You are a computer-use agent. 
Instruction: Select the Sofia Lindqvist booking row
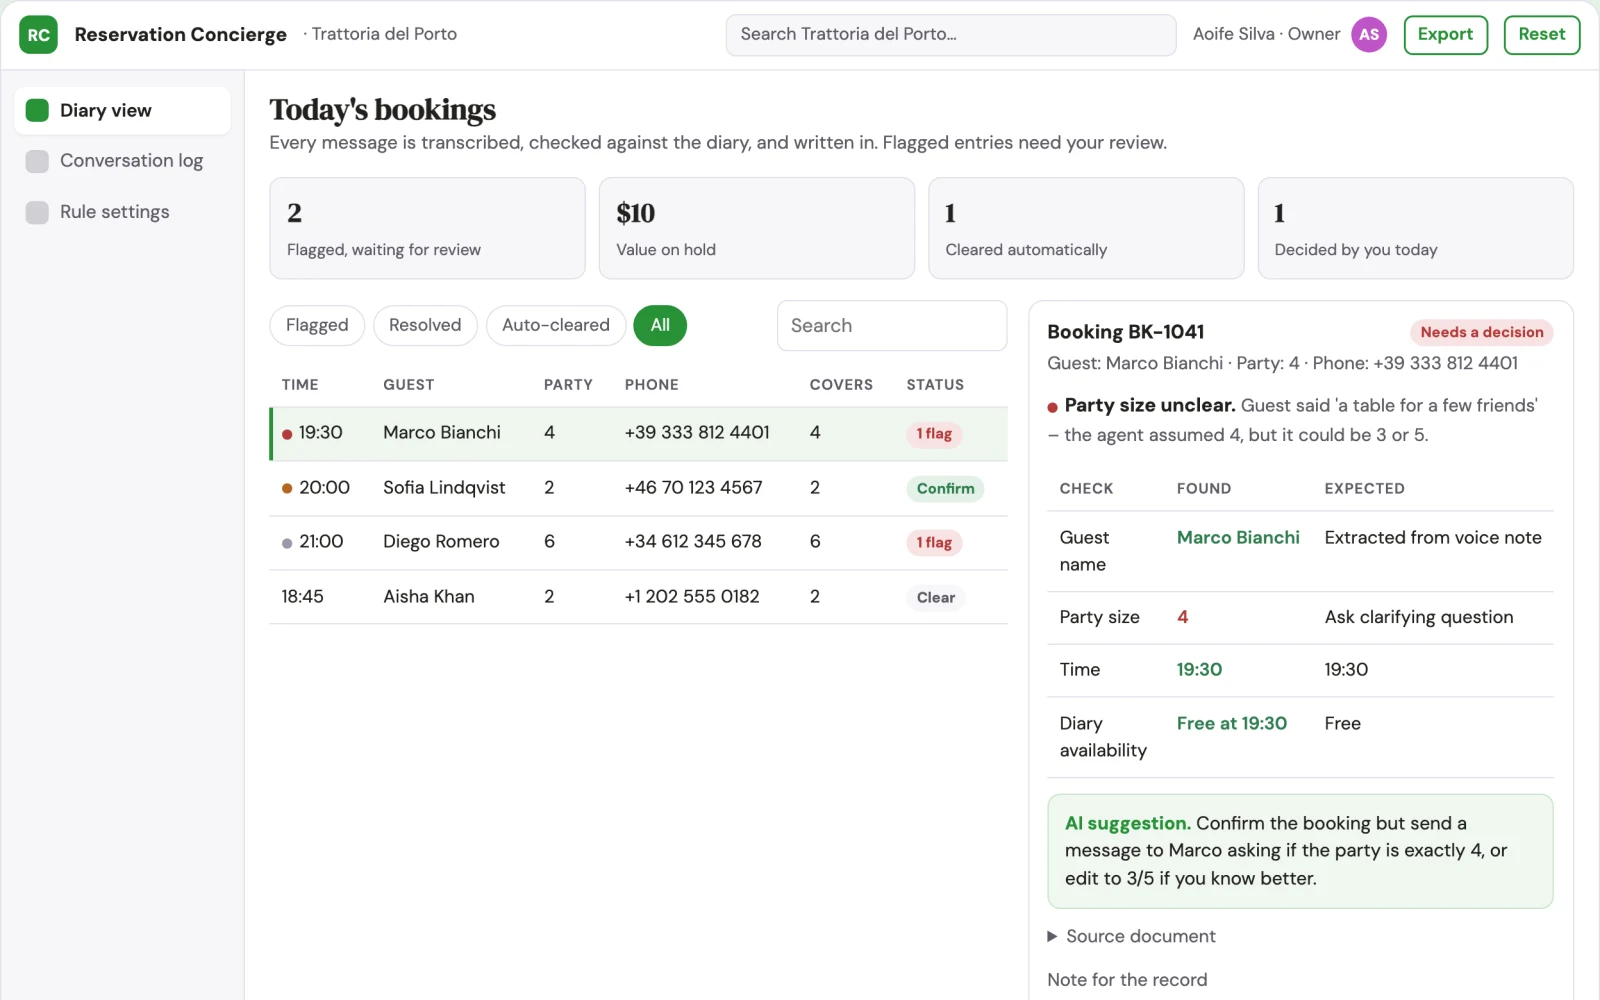pos(638,489)
